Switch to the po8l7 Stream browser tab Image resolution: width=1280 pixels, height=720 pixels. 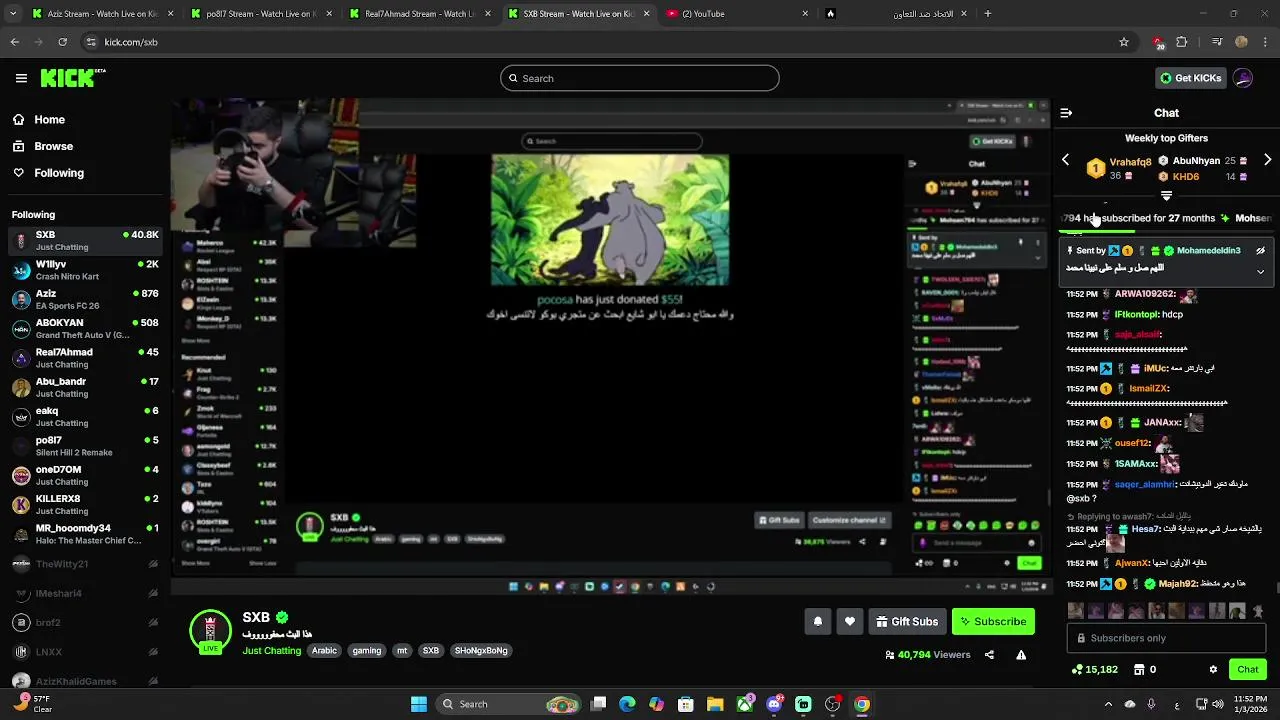[x=260, y=14]
